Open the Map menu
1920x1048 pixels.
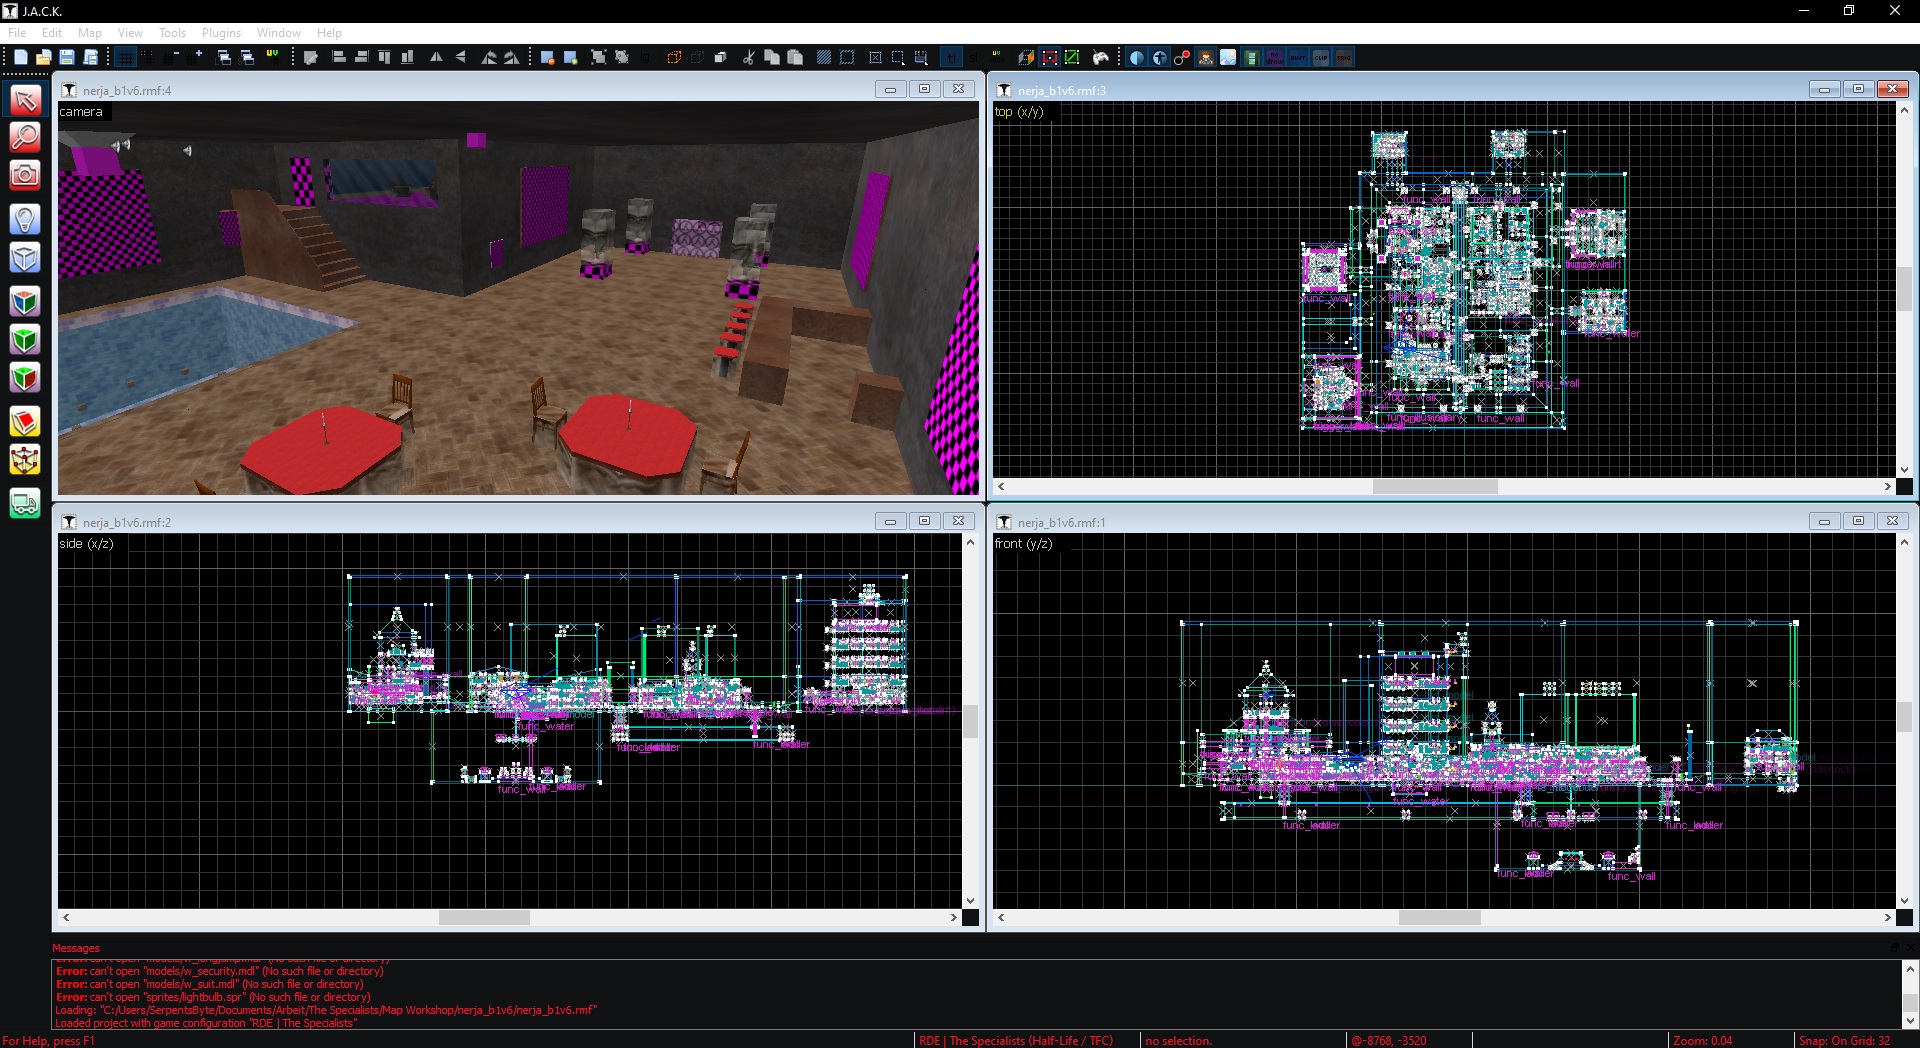pos(90,33)
